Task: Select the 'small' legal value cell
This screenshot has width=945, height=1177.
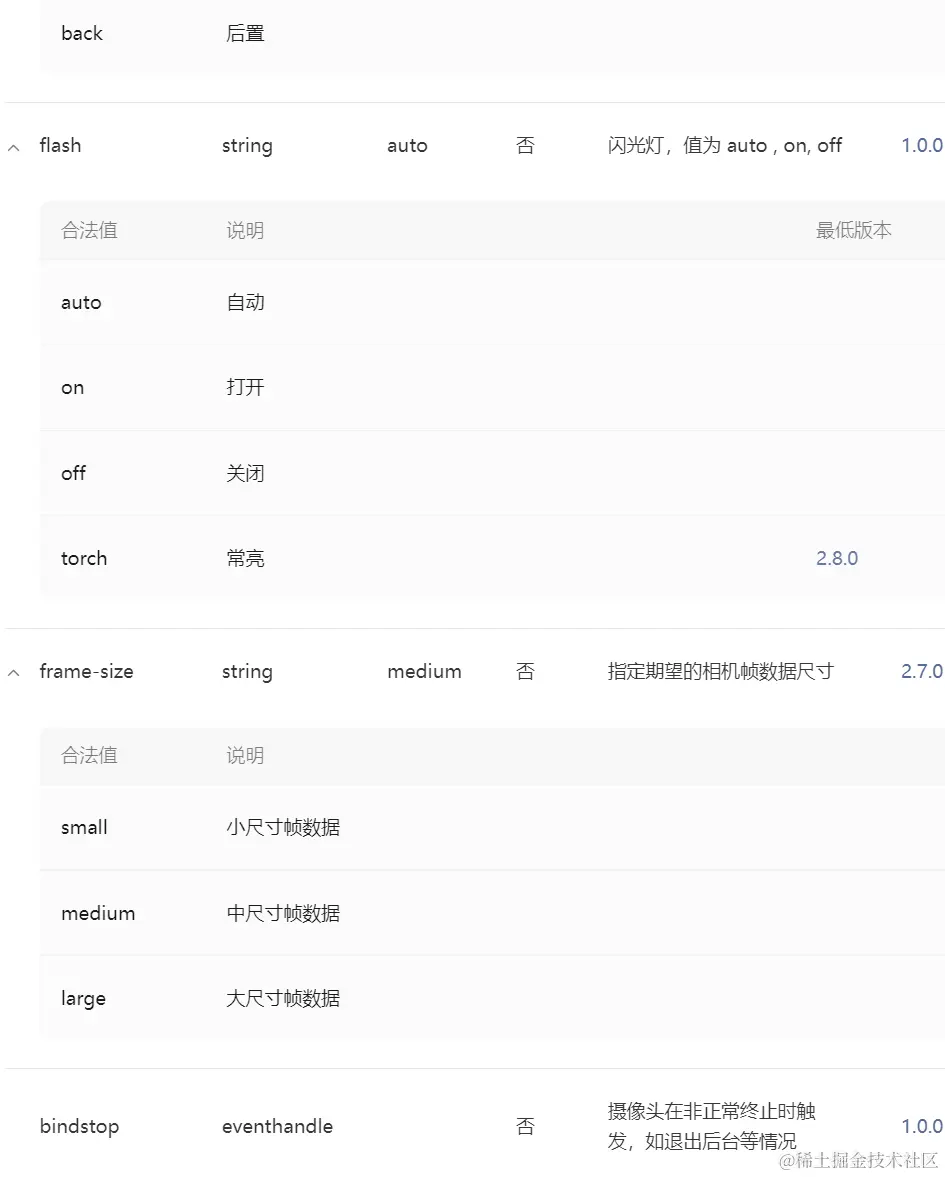Action: pyautogui.click(x=84, y=827)
